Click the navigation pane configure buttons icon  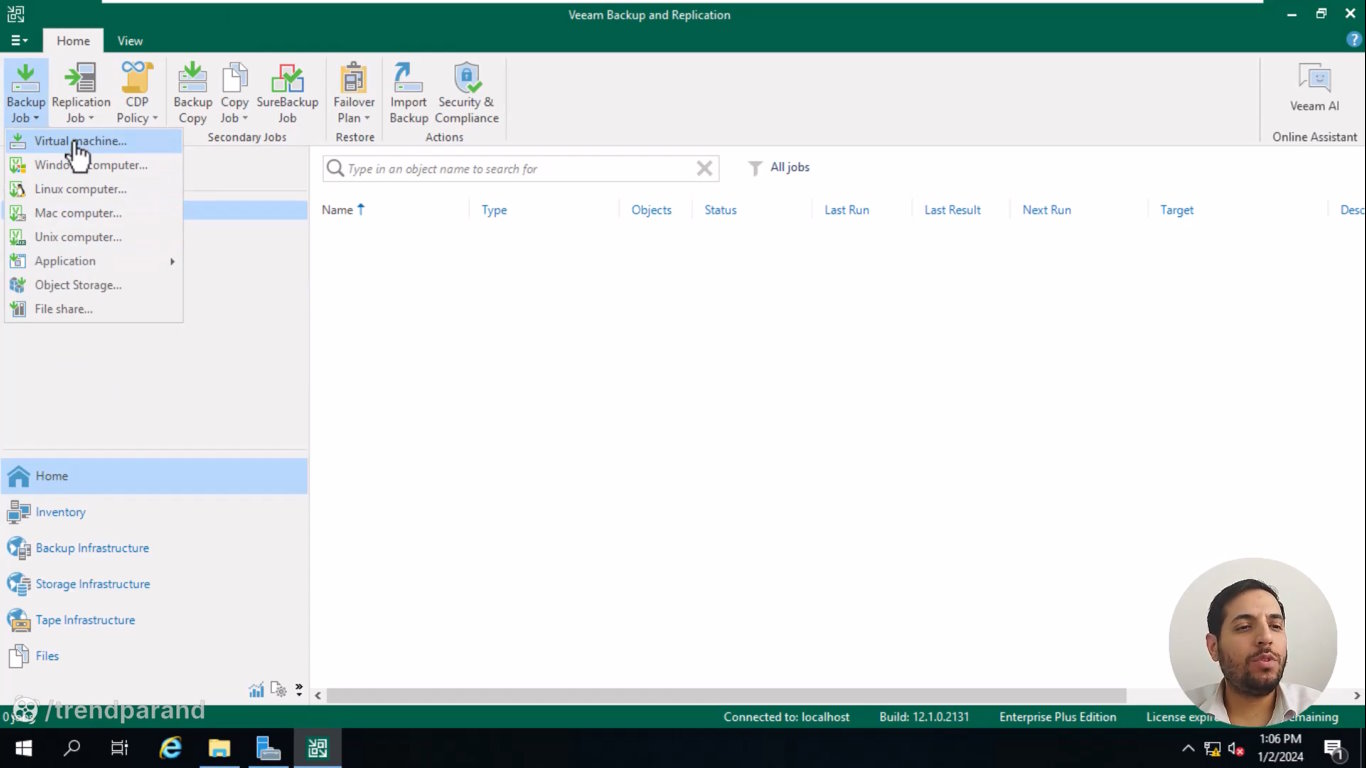(x=278, y=689)
